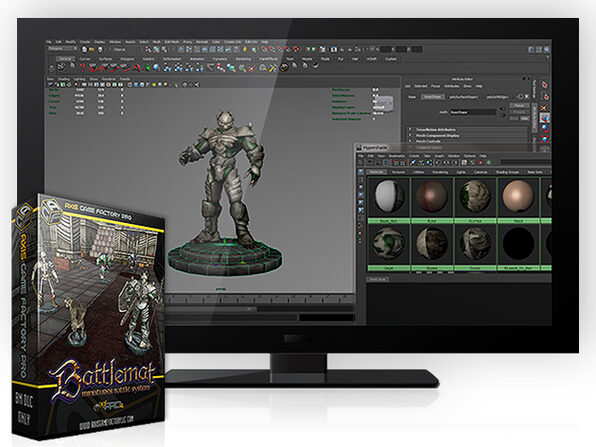Toggle Attribute Editor display icon at top right
Image resolution: width=596 pixels, height=447 pixels.
[531, 49]
